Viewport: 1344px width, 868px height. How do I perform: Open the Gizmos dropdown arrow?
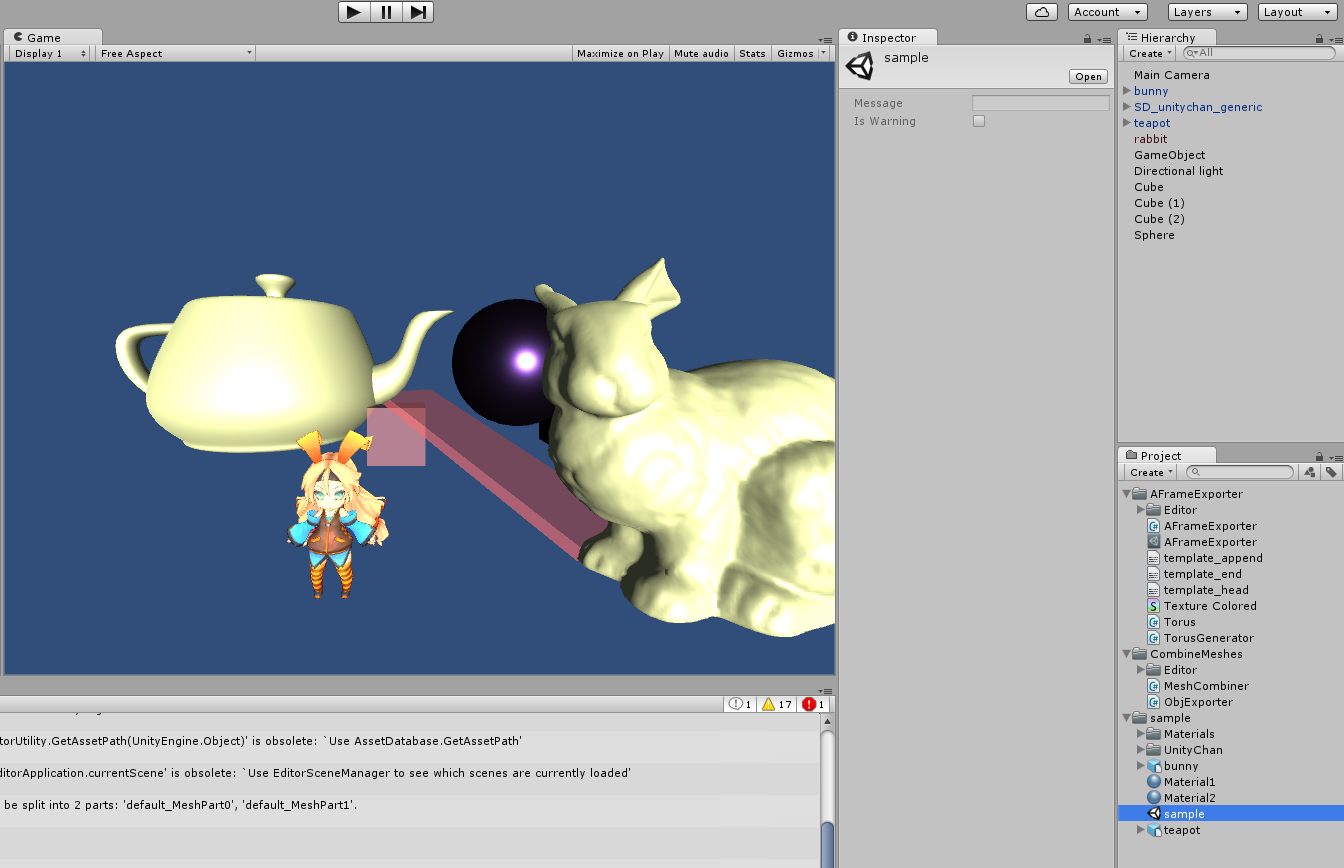click(x=824, y=53)
